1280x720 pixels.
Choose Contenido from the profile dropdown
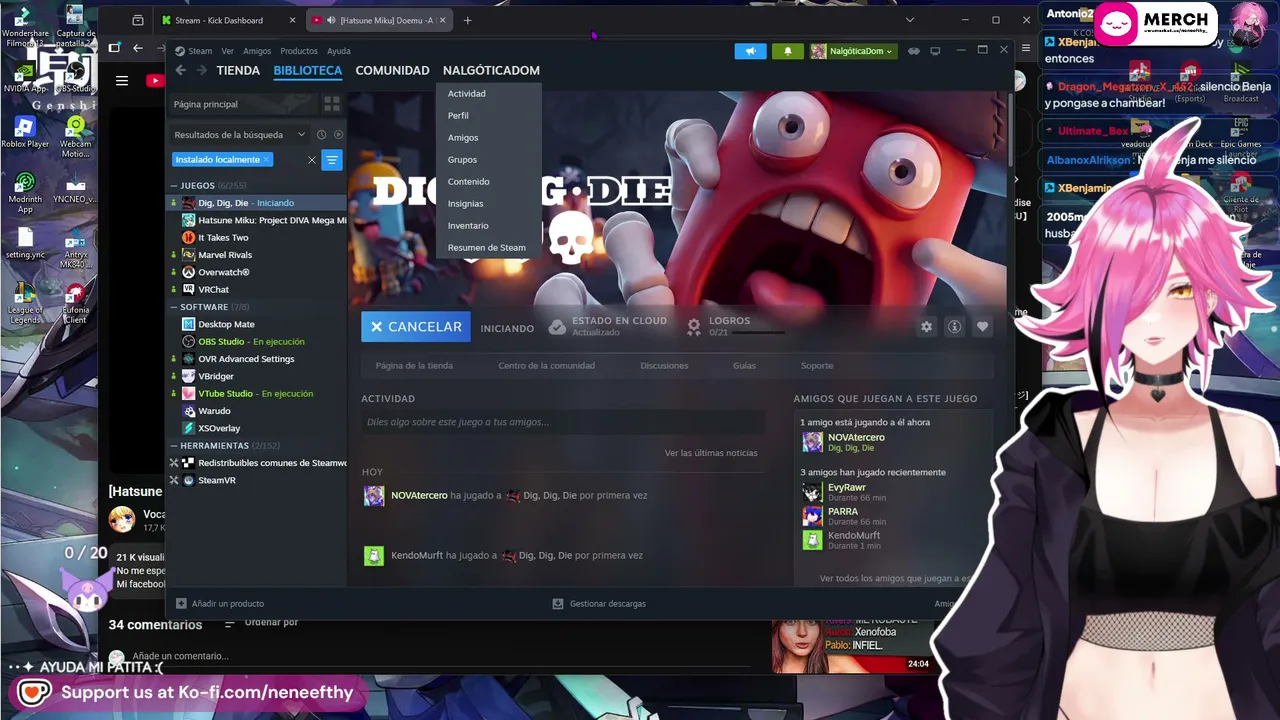pos(469,182)
